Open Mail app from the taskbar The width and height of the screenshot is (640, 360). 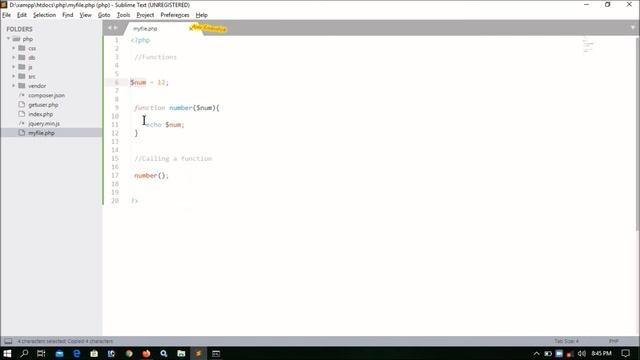59,353
